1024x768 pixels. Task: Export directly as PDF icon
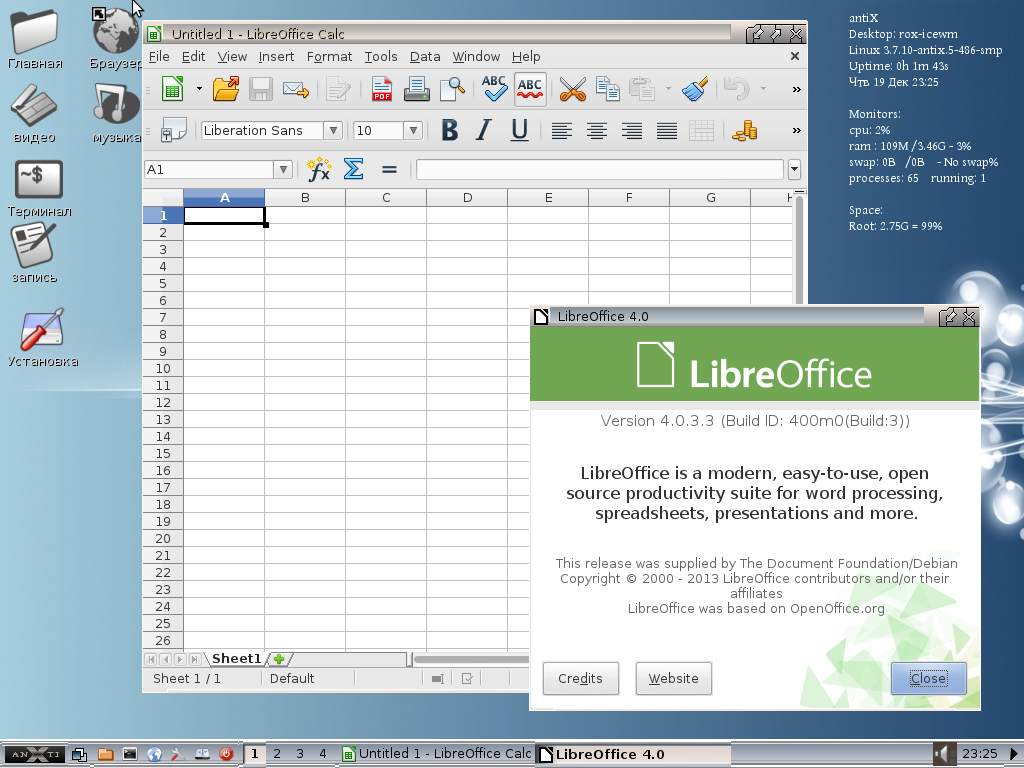(x=381, y=89)
